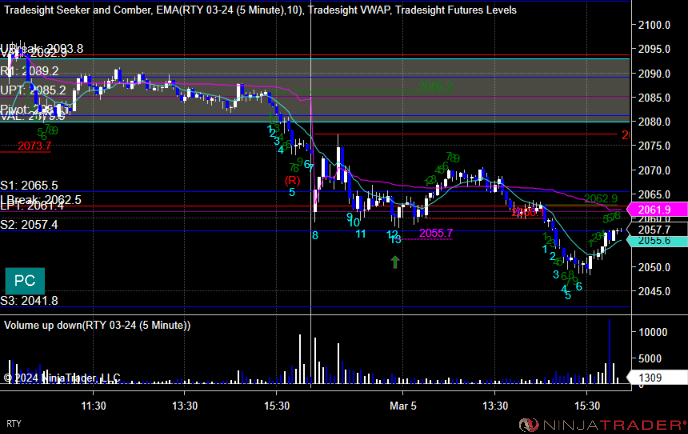Click the red 2073.7 price label
The height and width of the screenshot is (434, 688).
pyautogui.click(x=34, y=146)
